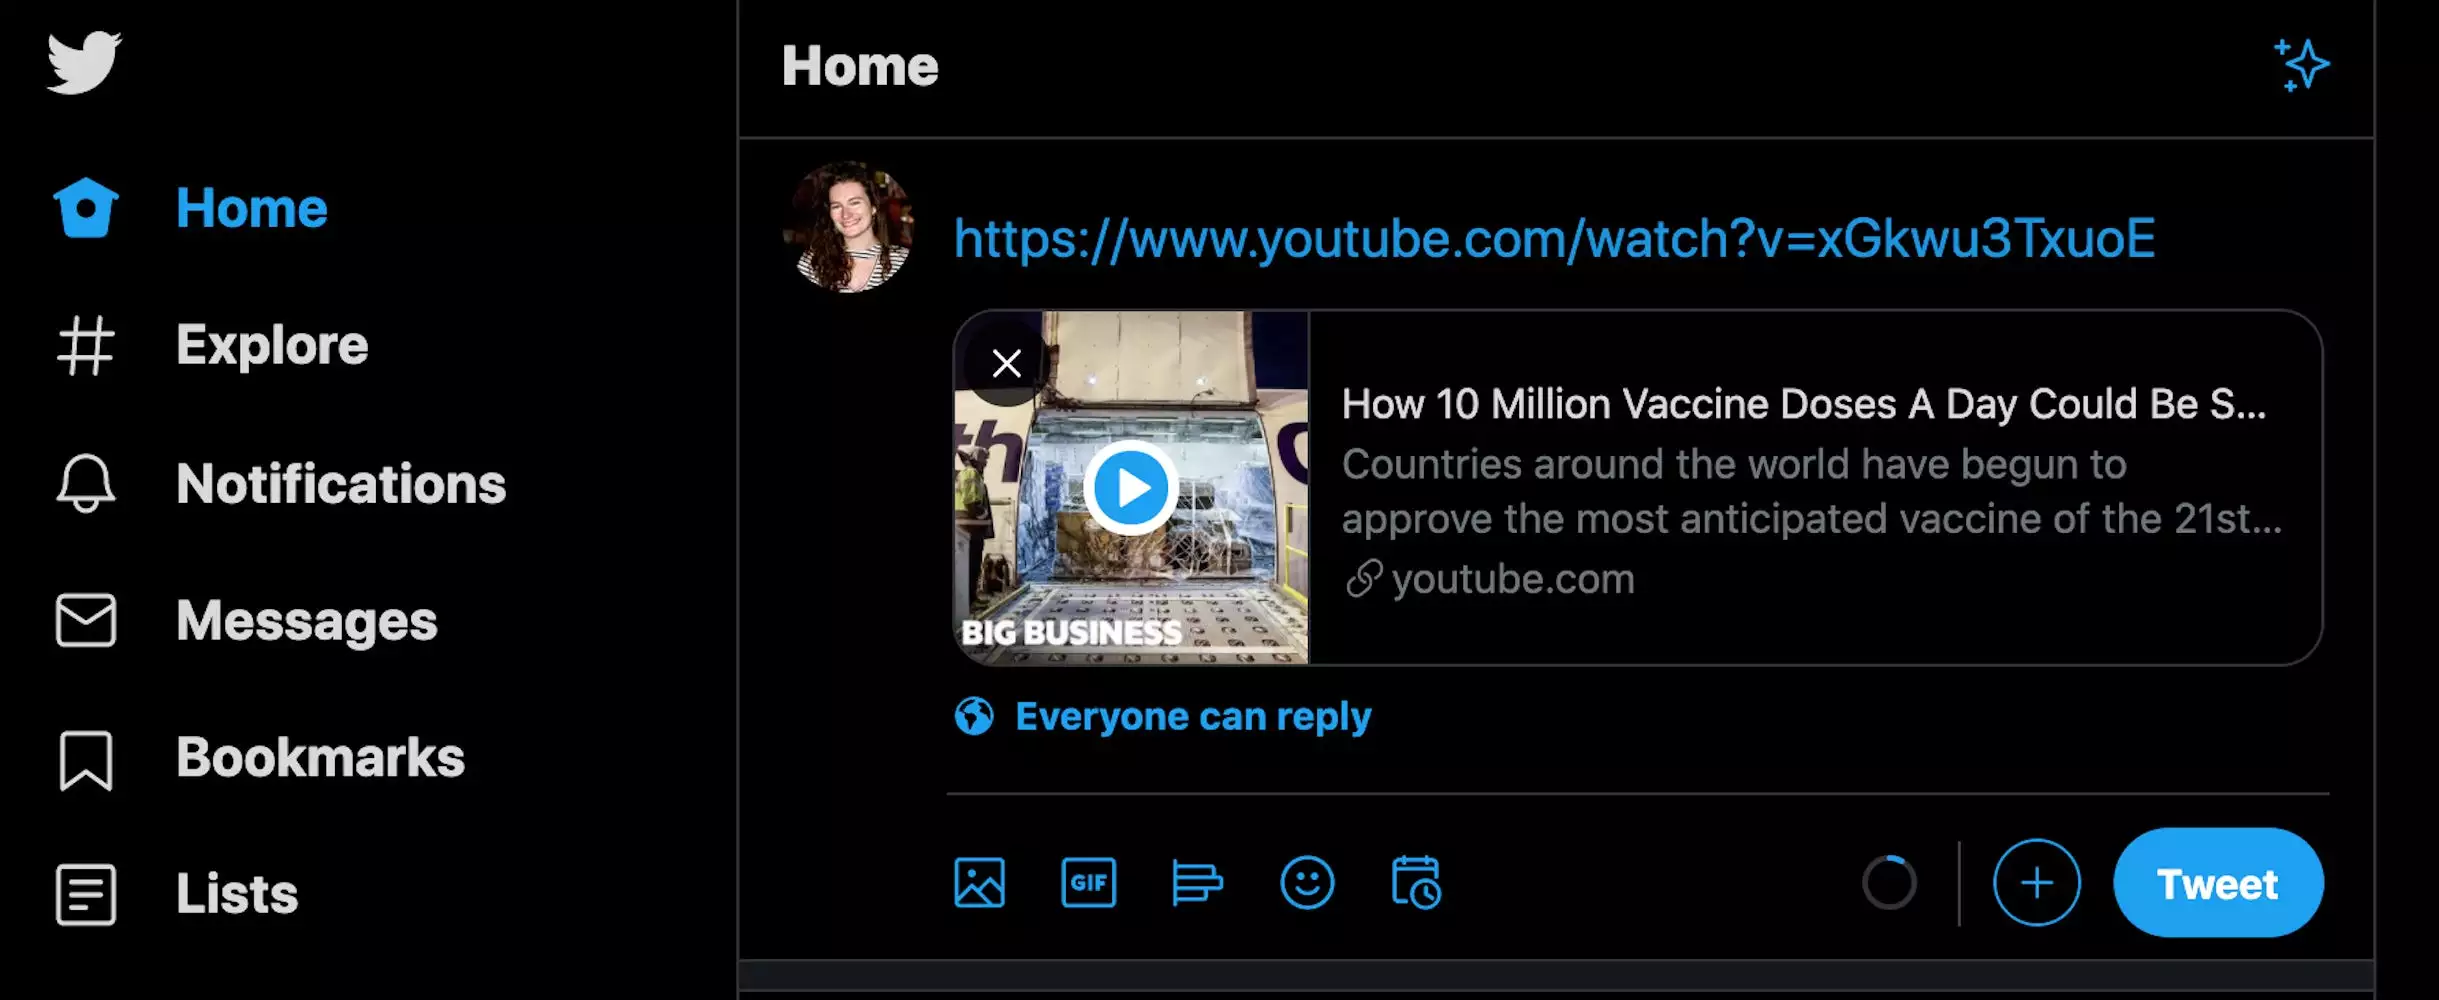Open the Lists sidebar icon
Screen dimensions: 2439x1000
coord(86,894)
